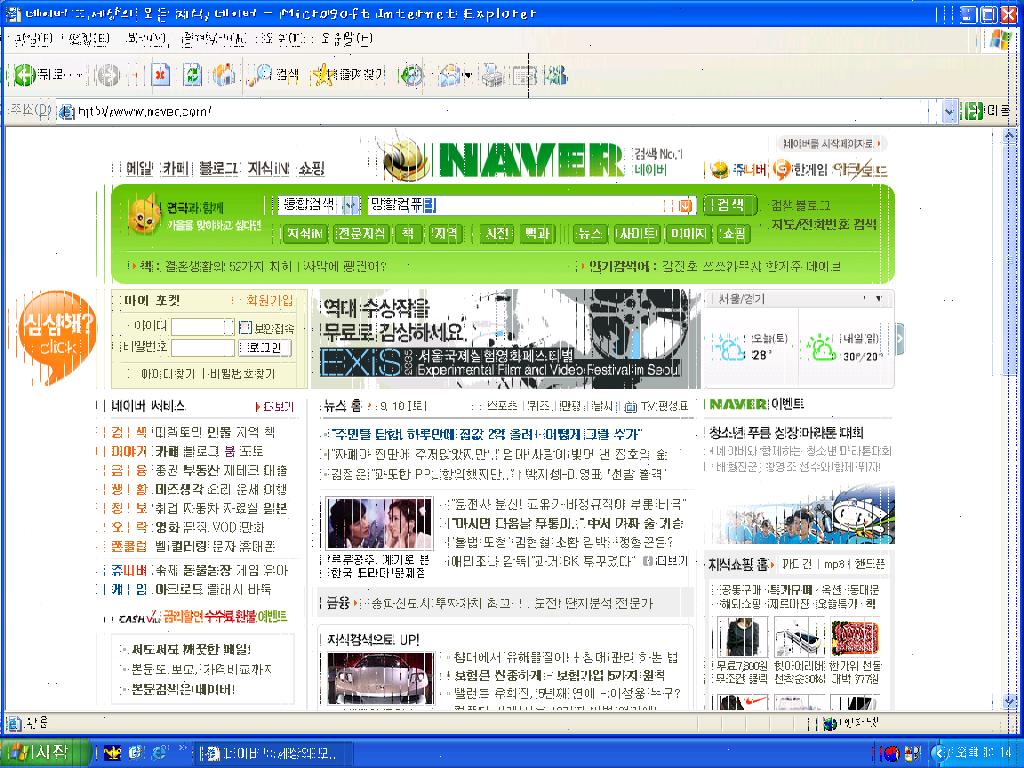
Task: Click the arrow at the weather panel's right edge
Action: click(899, 339)
